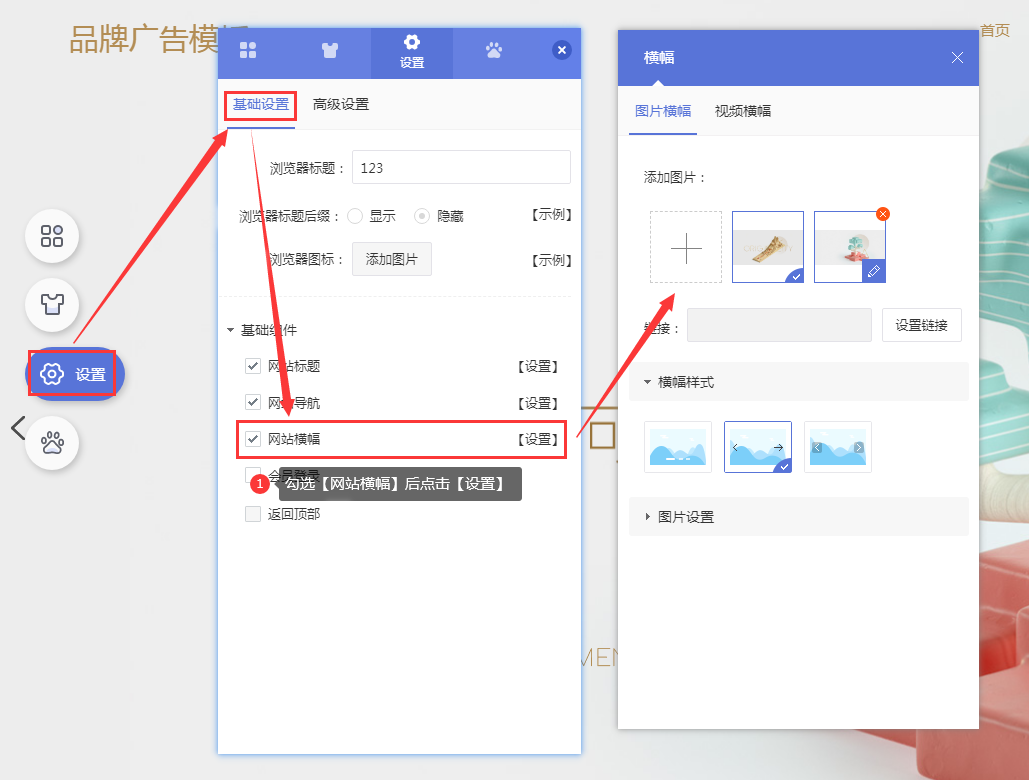Switch to the 高级设置 tab
This screenshot has width=1029, height=780.
point(341,104)
